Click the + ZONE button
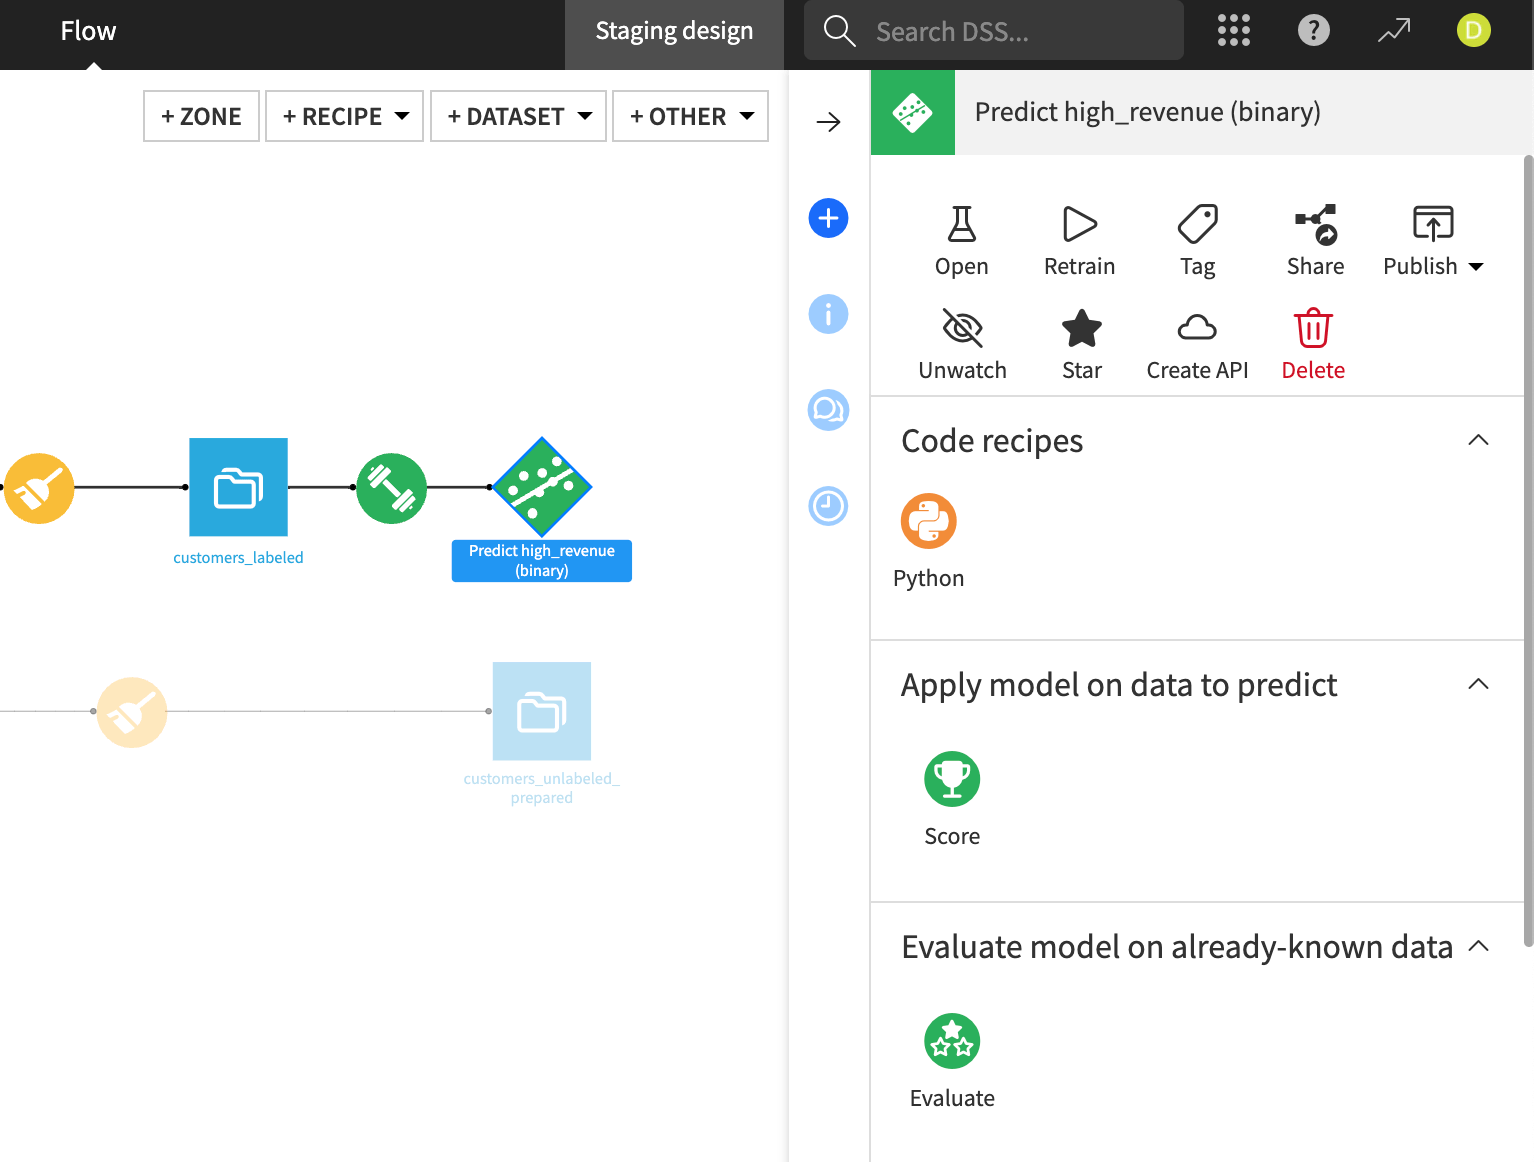 pyautogui.click(x=201, y=116)
